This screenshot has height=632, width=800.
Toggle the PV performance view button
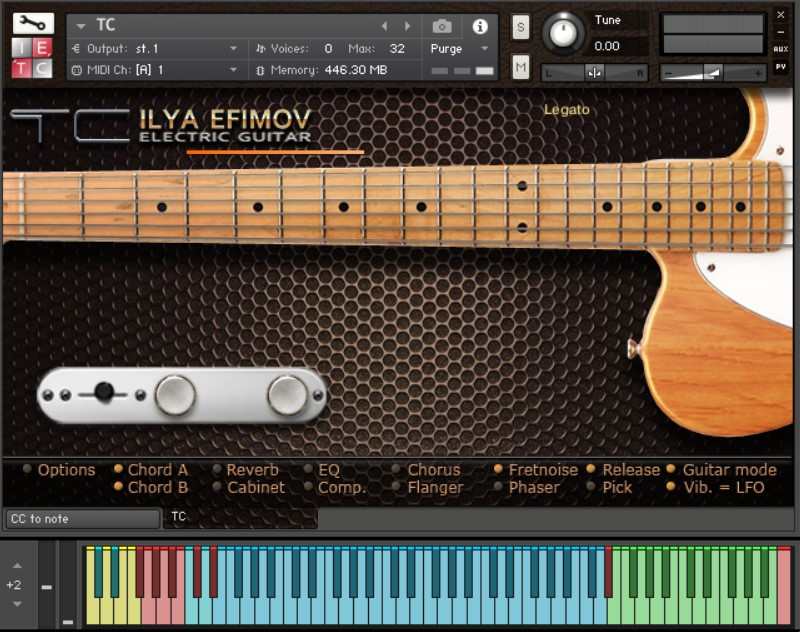click(x=781, y=67)
